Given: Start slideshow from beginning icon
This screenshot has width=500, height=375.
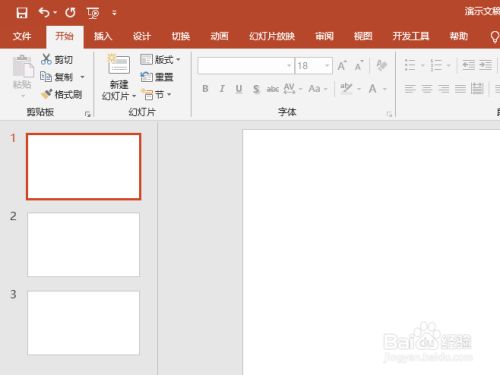Looking at the screenshot, I should point(93,13).
